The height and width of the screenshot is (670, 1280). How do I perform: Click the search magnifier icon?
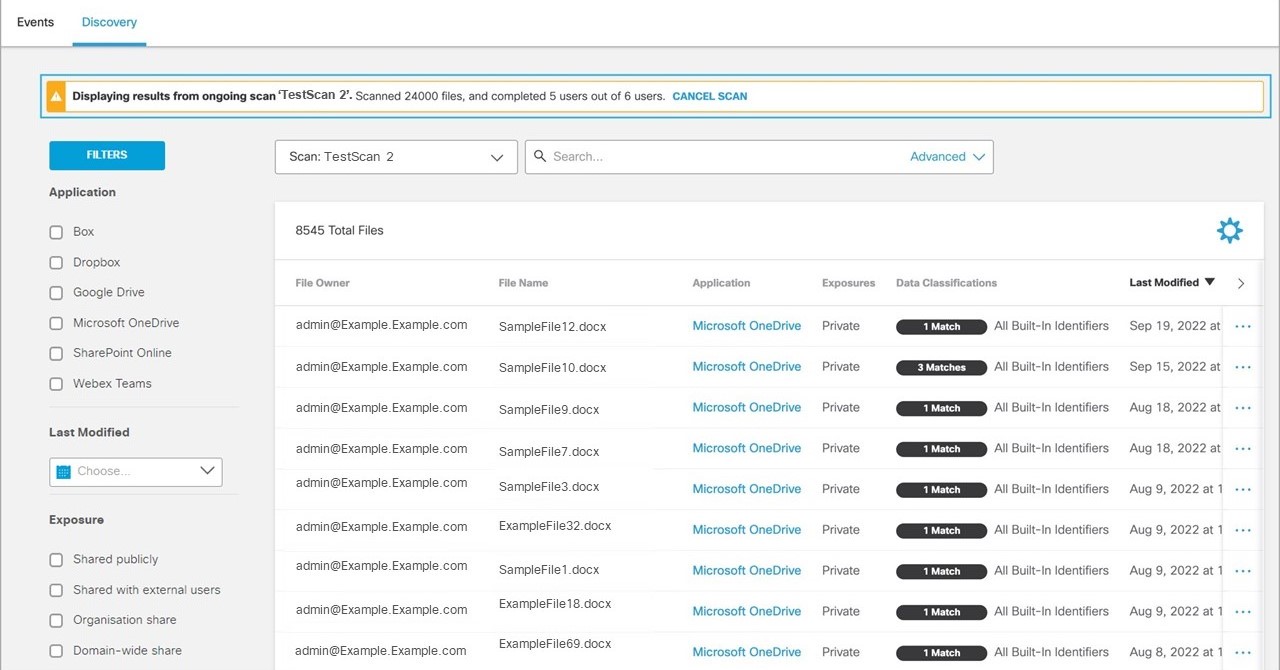click(x=540, y=156)
